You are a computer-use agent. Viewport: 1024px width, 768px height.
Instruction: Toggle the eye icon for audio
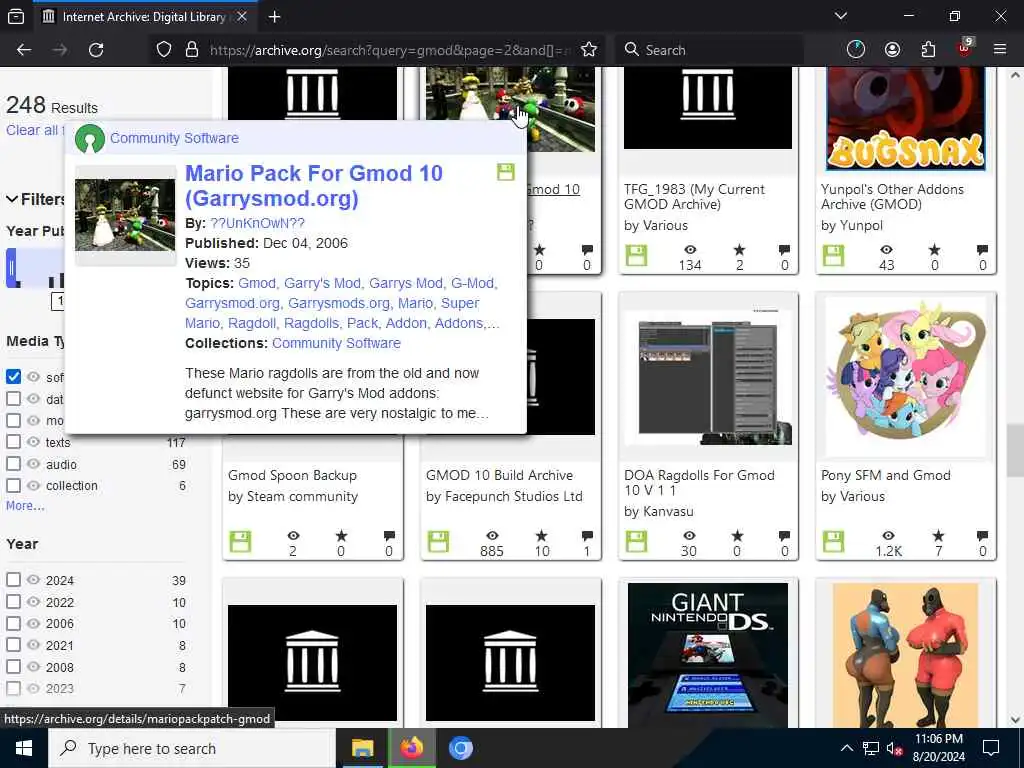(33, 464)
